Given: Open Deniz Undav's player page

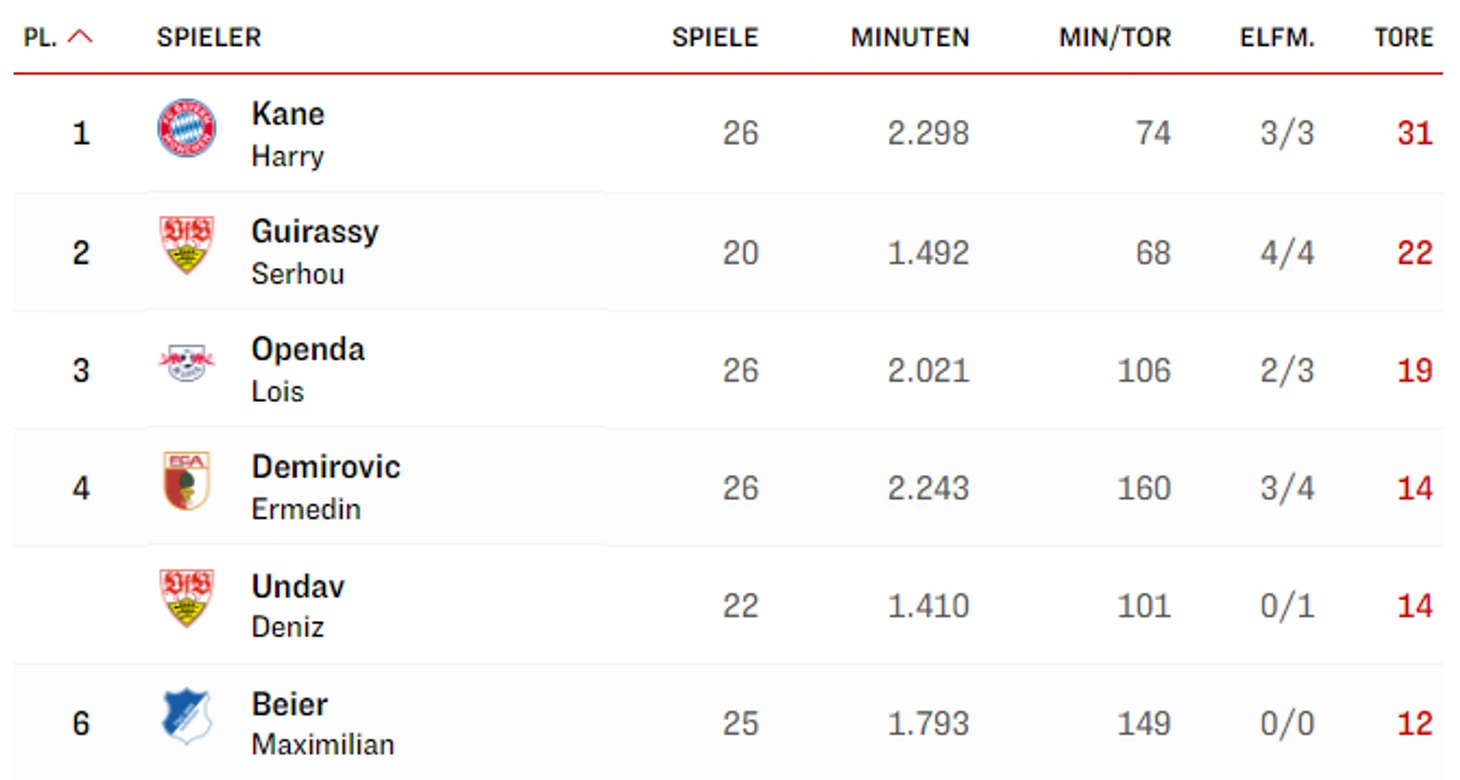Looking at the screenshot, I should click(298, 606).
